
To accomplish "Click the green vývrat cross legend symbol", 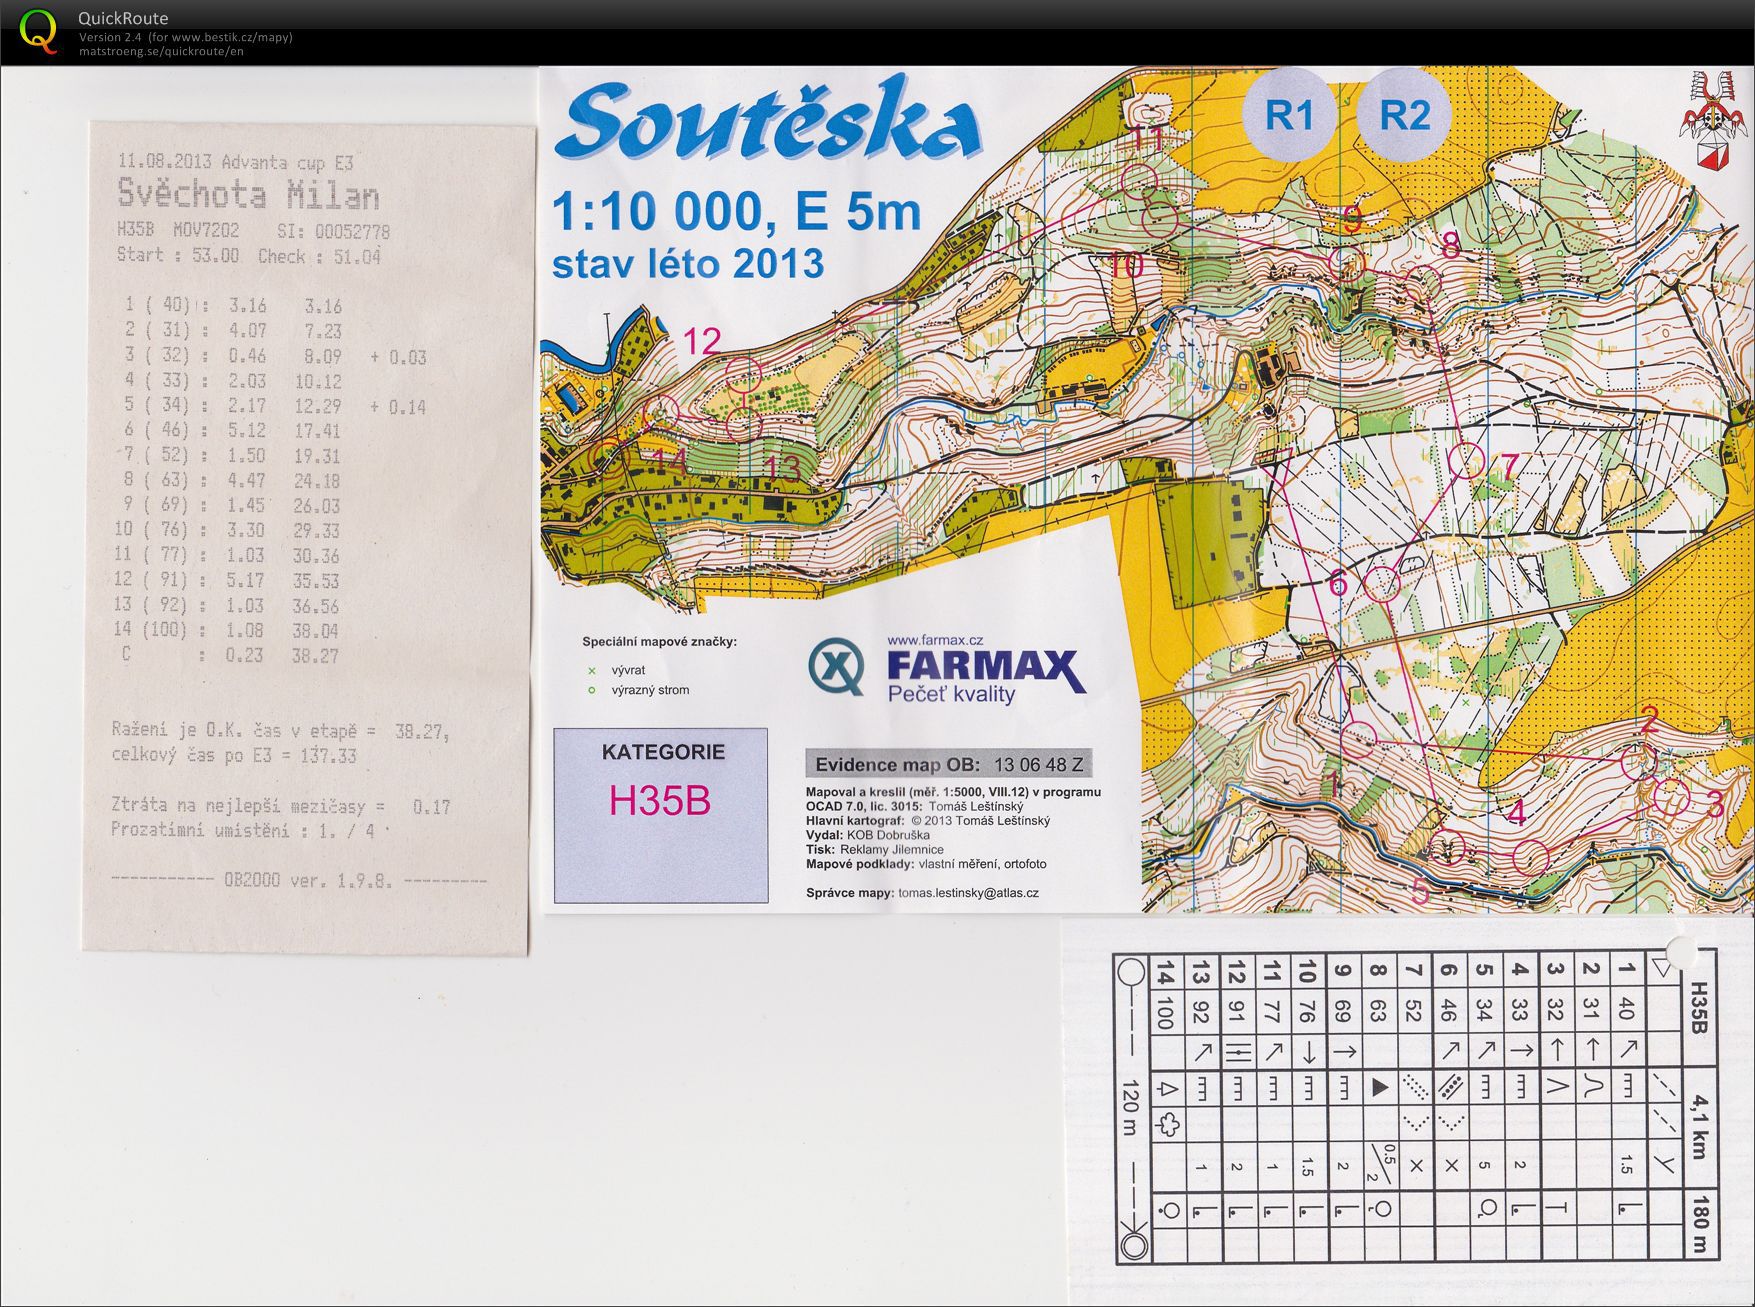I will 591,670.
